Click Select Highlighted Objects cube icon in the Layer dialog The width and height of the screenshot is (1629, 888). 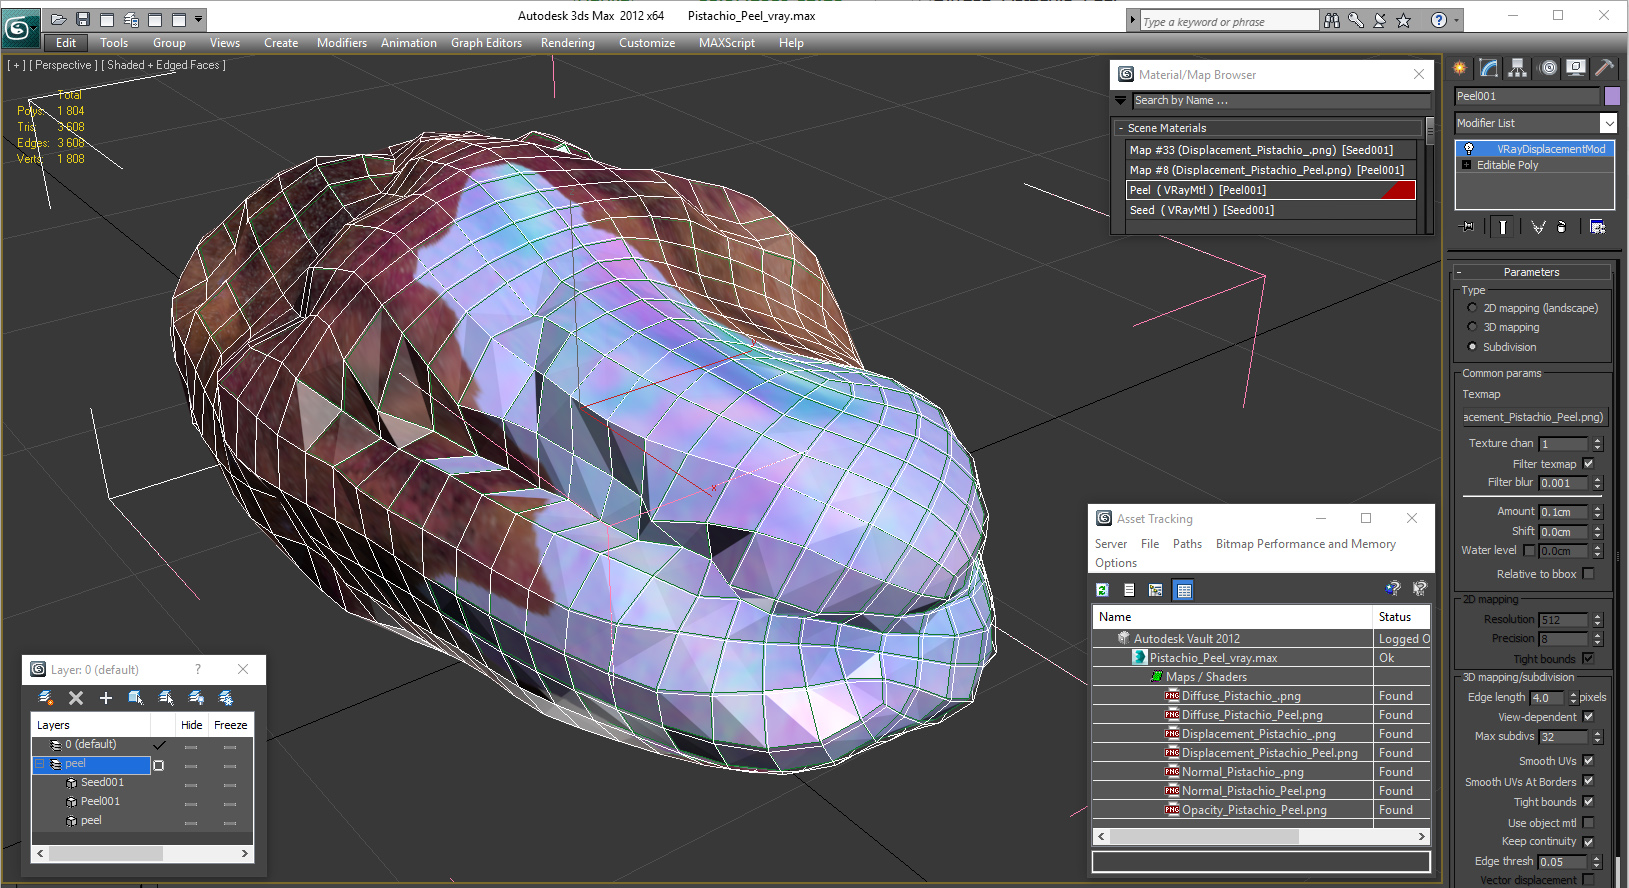point(136,698)
